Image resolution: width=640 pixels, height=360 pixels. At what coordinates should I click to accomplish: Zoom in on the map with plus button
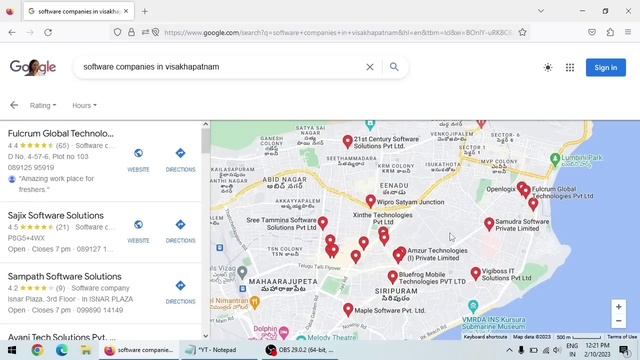(x=618, y=307)
